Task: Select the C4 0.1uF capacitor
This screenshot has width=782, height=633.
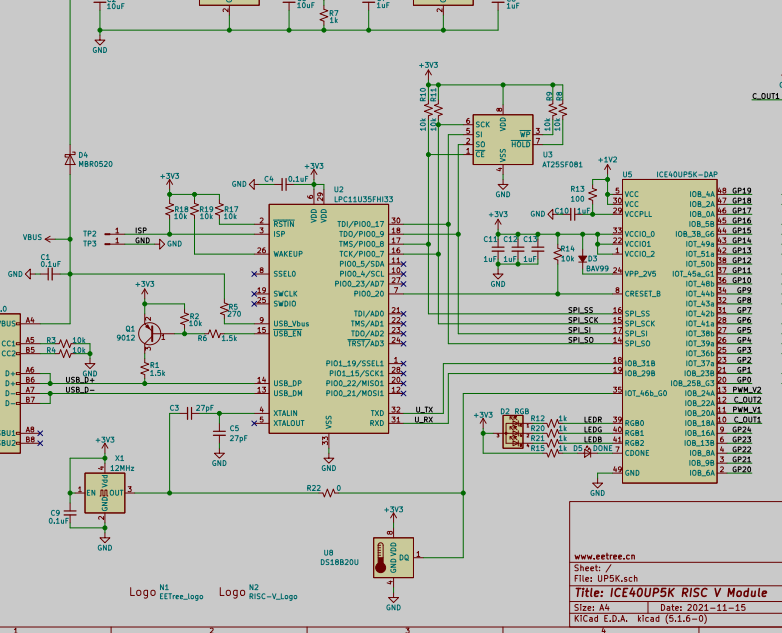Action: pyautogui.click(x=284, y=185)
